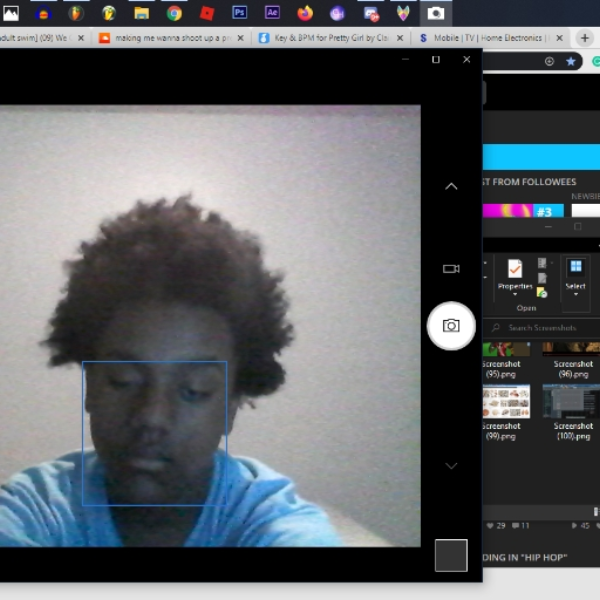Image resolution: width=600 pixels, height=600 pixels.
Task: Switch to the Mobile | TV | Home Electronics tab
Action: click(490, 38)
